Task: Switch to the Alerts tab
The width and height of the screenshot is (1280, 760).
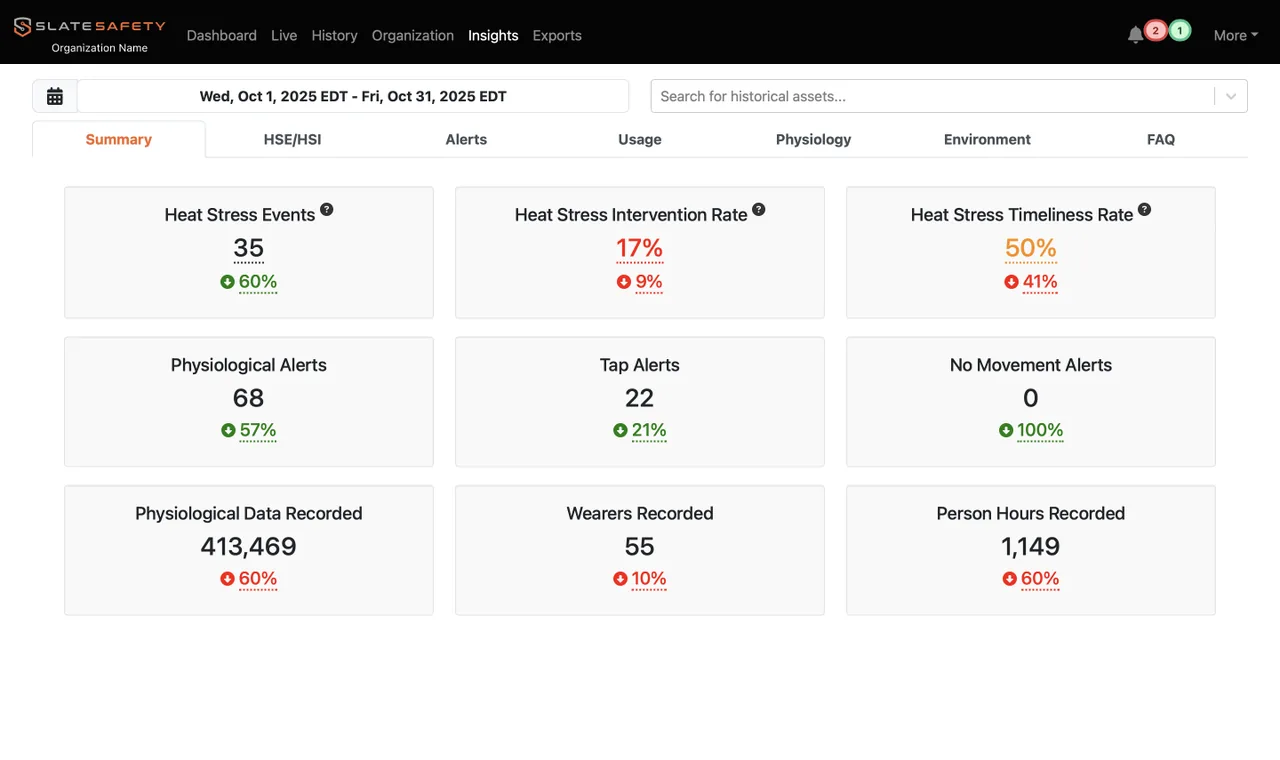Action: pyautogui.click(x=466, y=139)
